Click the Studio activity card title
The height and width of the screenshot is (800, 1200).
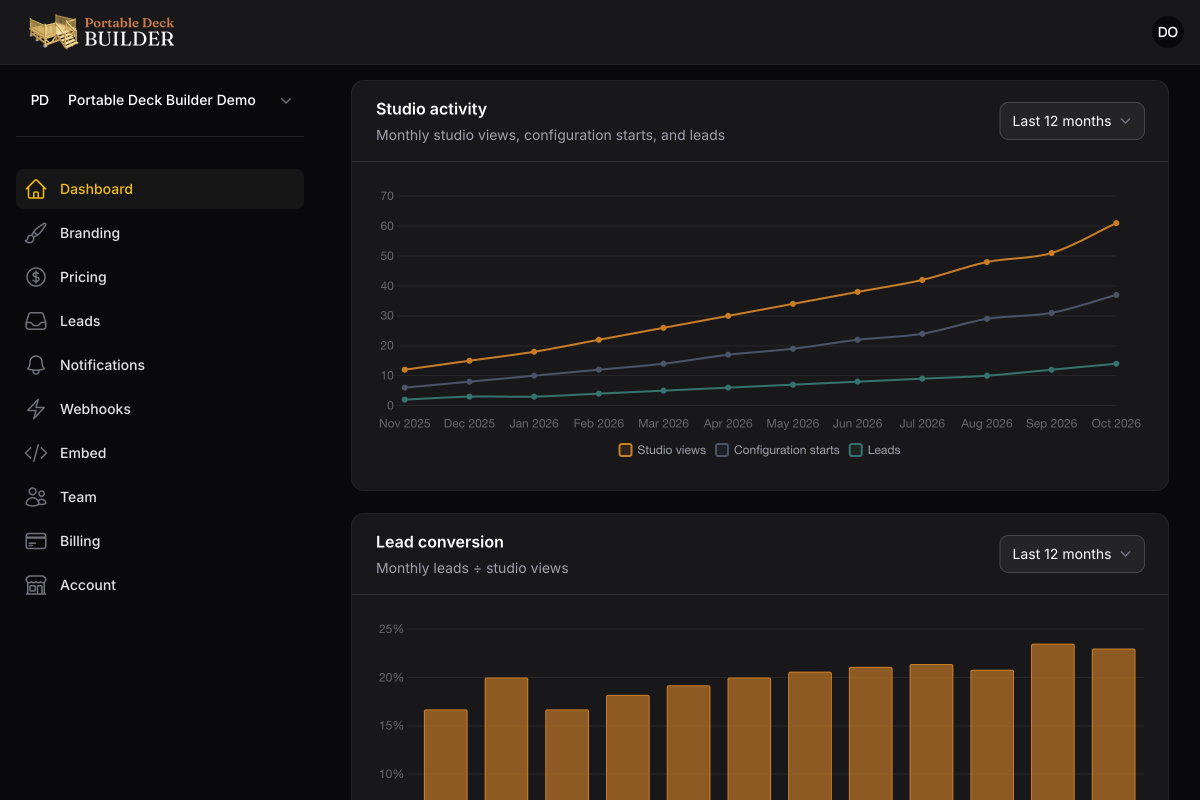point(432,109)
